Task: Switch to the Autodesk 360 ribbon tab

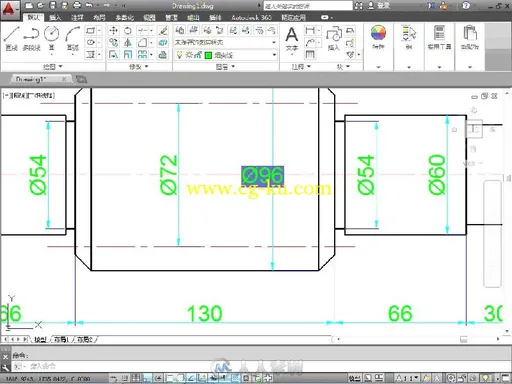Action: [251, 17]
